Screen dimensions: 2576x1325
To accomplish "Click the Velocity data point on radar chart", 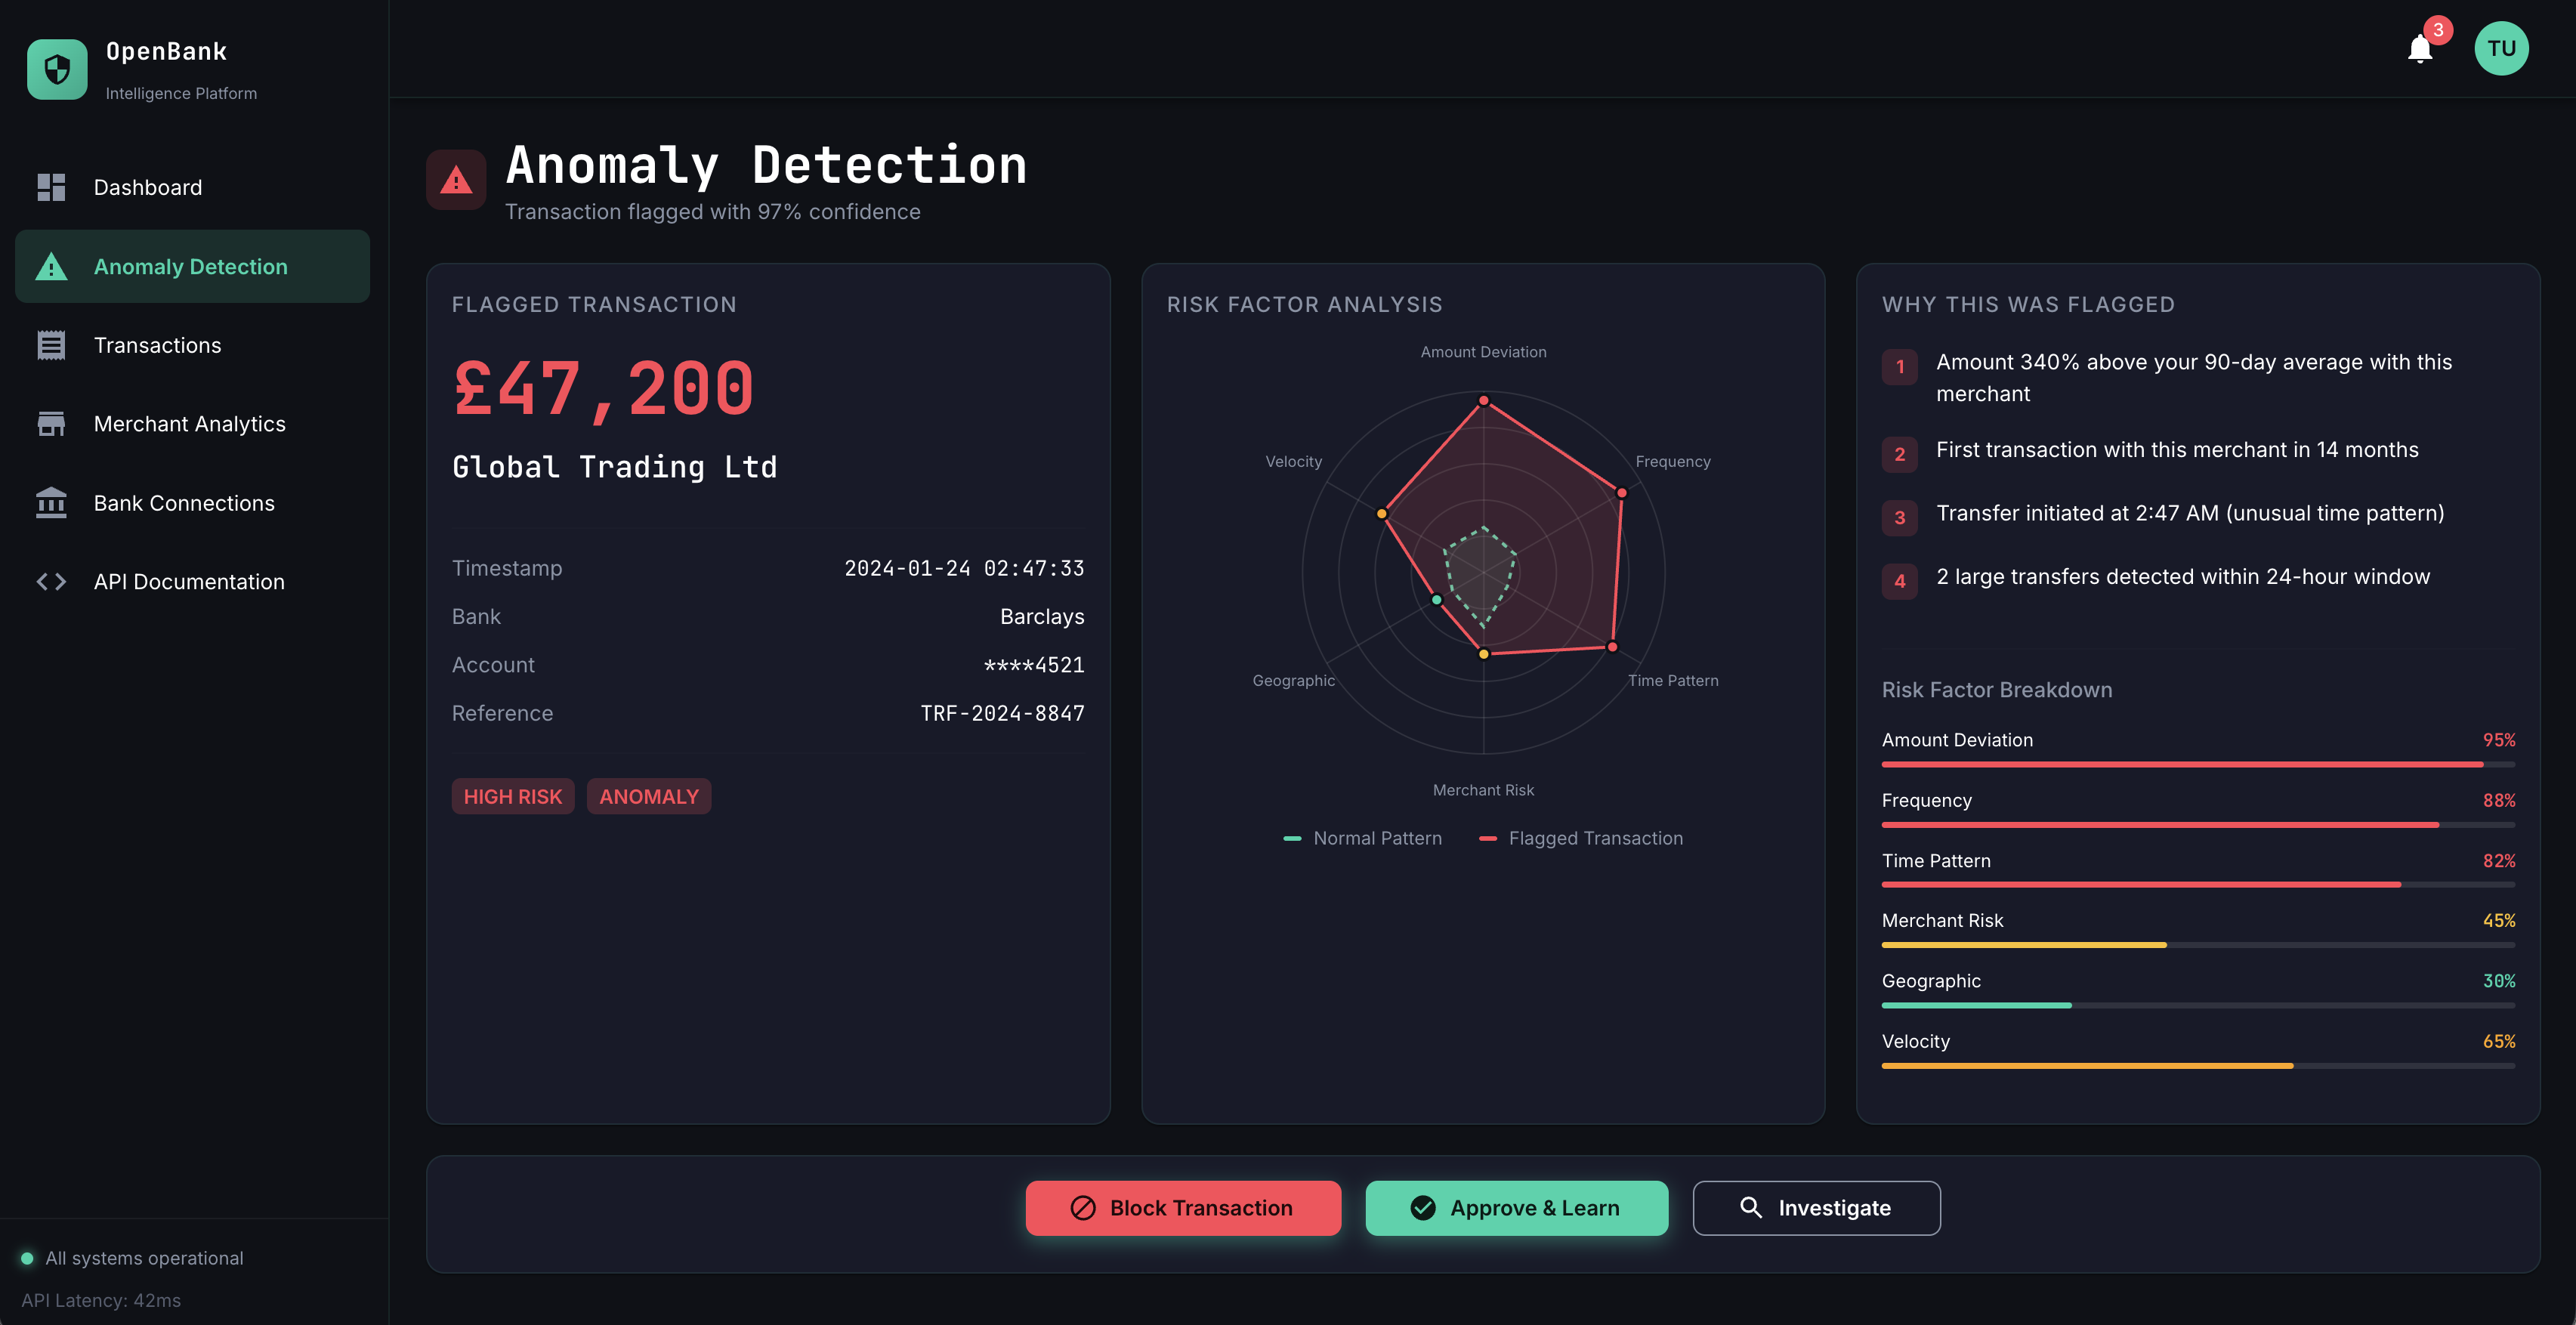I will tap(1382, 514).
